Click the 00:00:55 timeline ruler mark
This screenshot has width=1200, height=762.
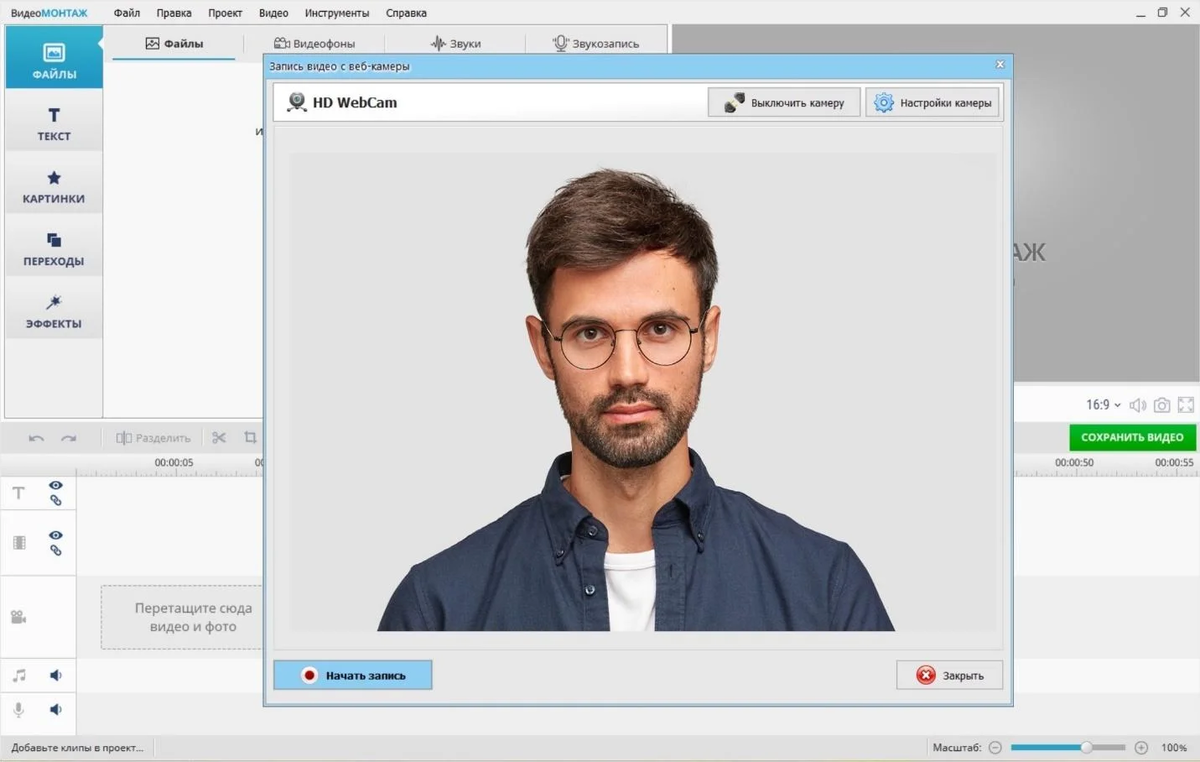tap(1174, 463)
